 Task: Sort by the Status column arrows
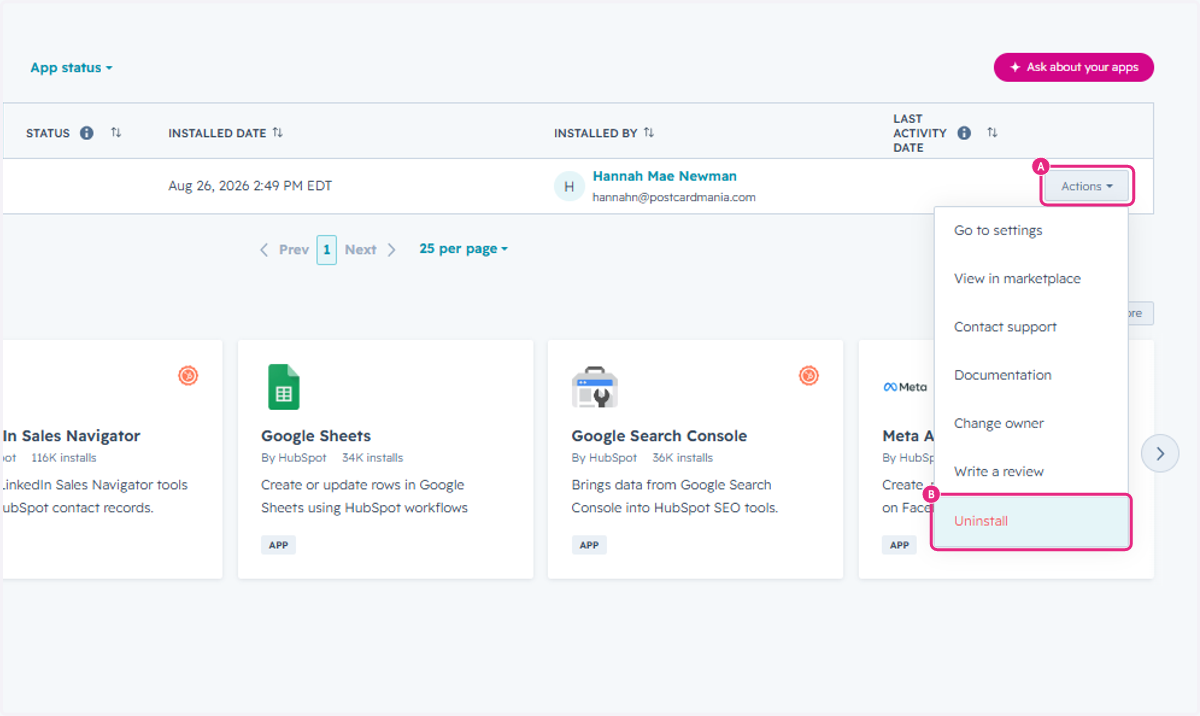[x=116, y=133]
